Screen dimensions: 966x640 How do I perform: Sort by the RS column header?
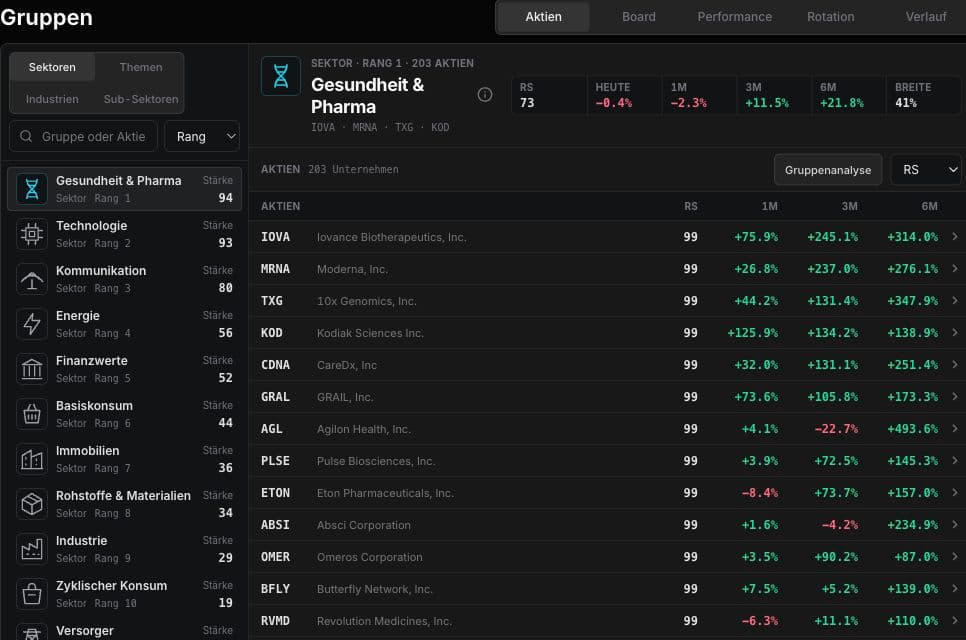[691, 206]
